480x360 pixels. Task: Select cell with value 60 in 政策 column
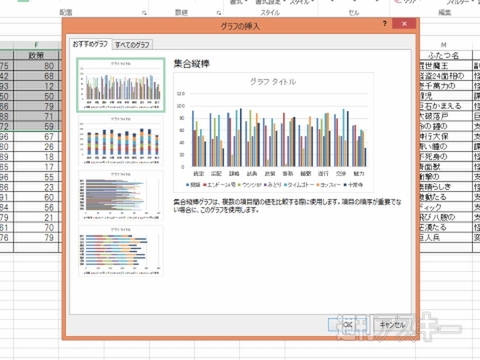(36, 197)
